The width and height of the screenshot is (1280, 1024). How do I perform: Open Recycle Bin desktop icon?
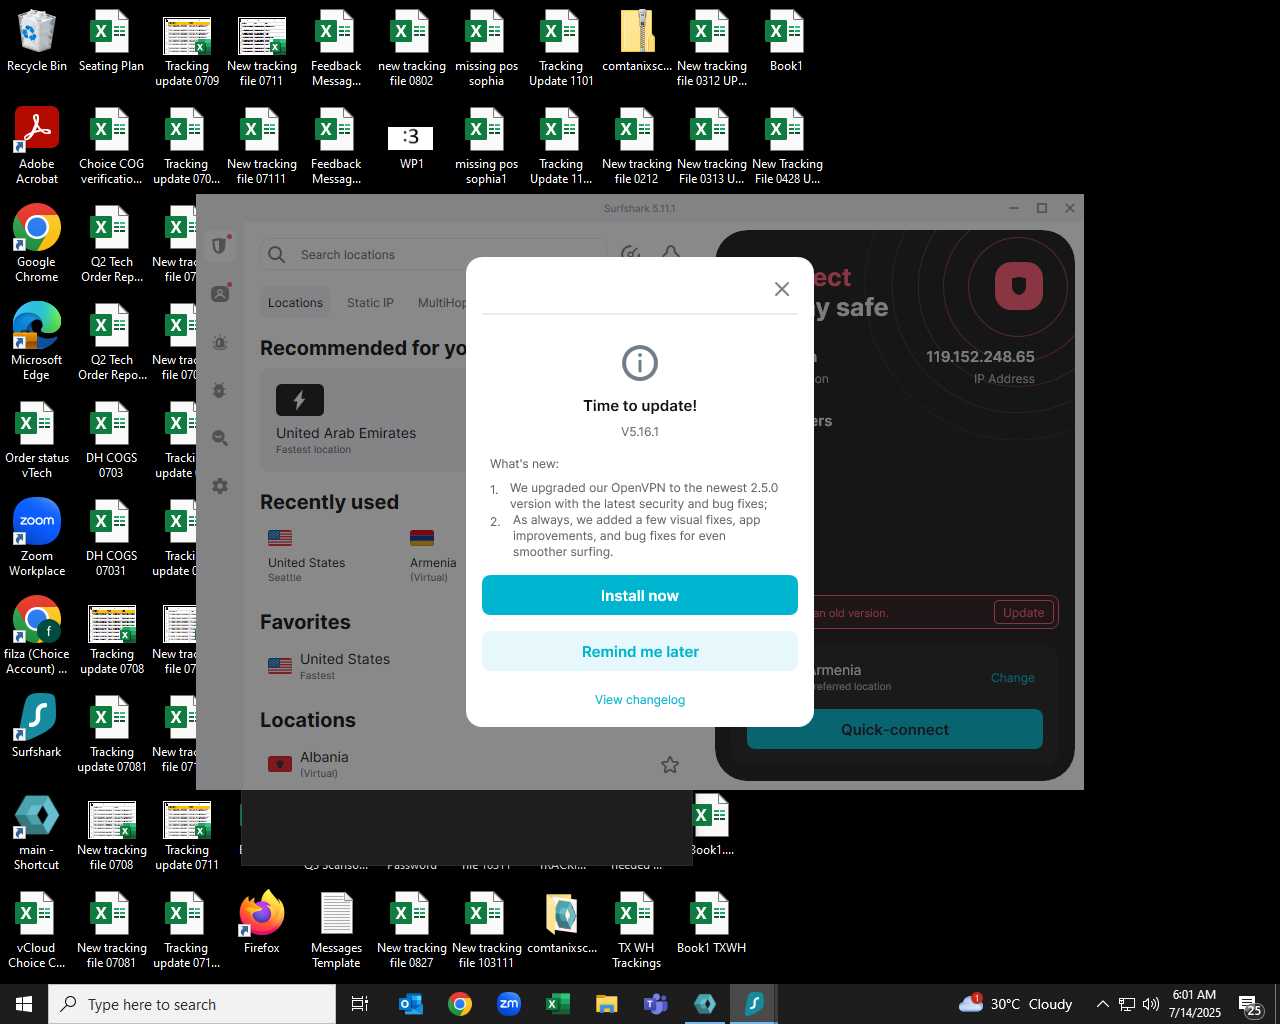pyautogui.click(x=37, y=42)
